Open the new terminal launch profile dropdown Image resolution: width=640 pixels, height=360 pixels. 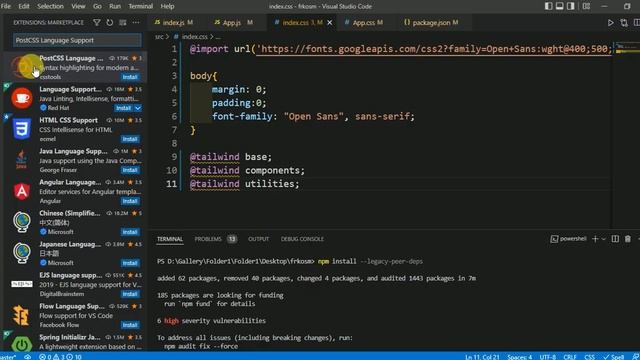click(x=603, y=239)
